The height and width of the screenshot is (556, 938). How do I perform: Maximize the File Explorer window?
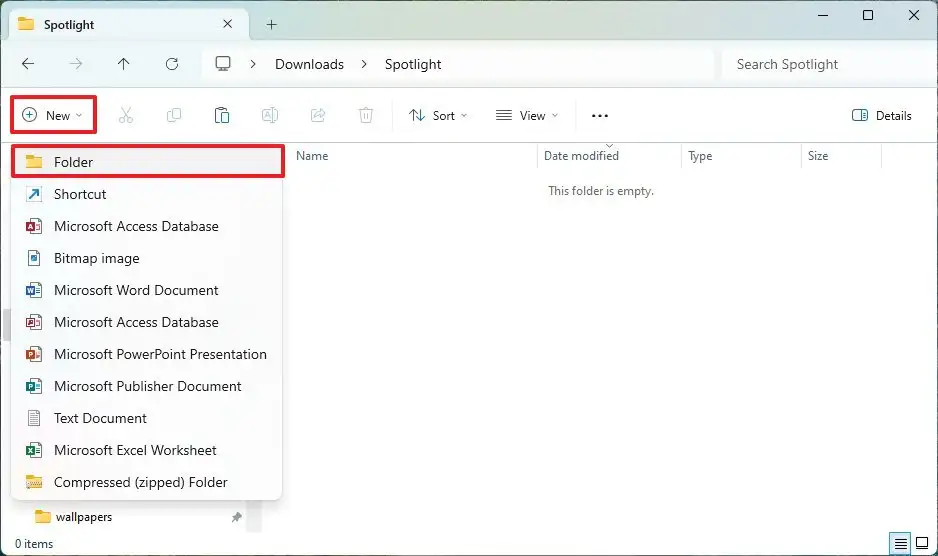(868, 15)
